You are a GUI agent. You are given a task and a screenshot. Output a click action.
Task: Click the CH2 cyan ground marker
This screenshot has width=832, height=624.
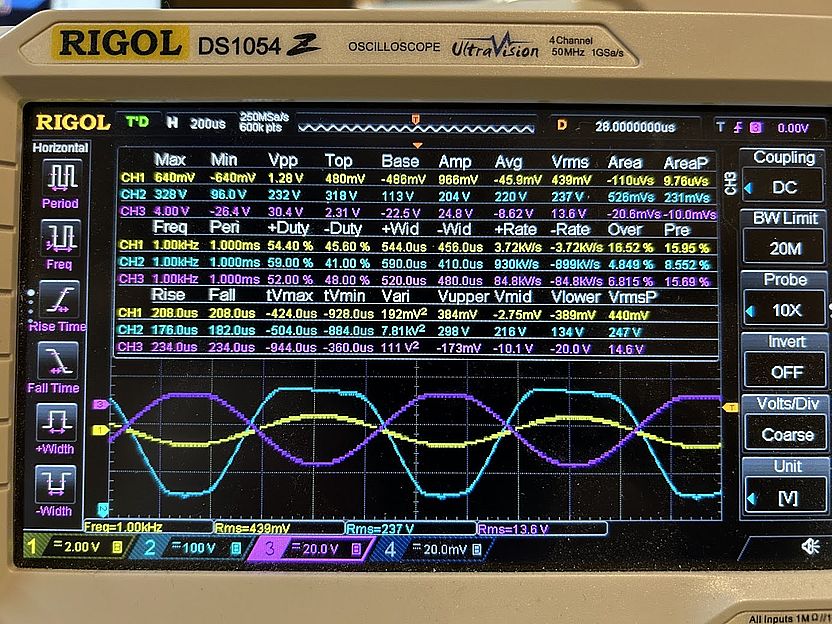click(103, 510)
